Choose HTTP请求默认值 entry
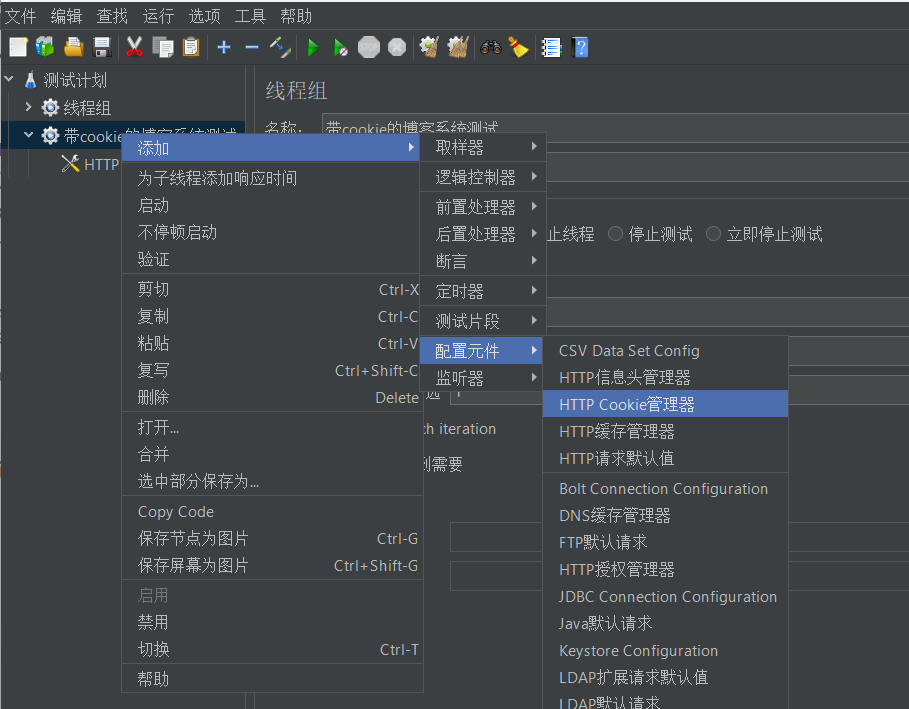Image resolution: width=909 pixels, height=709 pixels. 666,458
